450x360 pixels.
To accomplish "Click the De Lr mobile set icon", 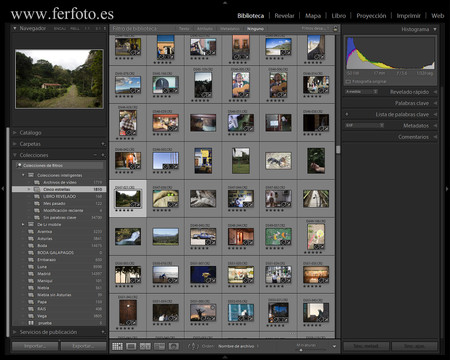I will pyautogui.click(x=31, y=224).
